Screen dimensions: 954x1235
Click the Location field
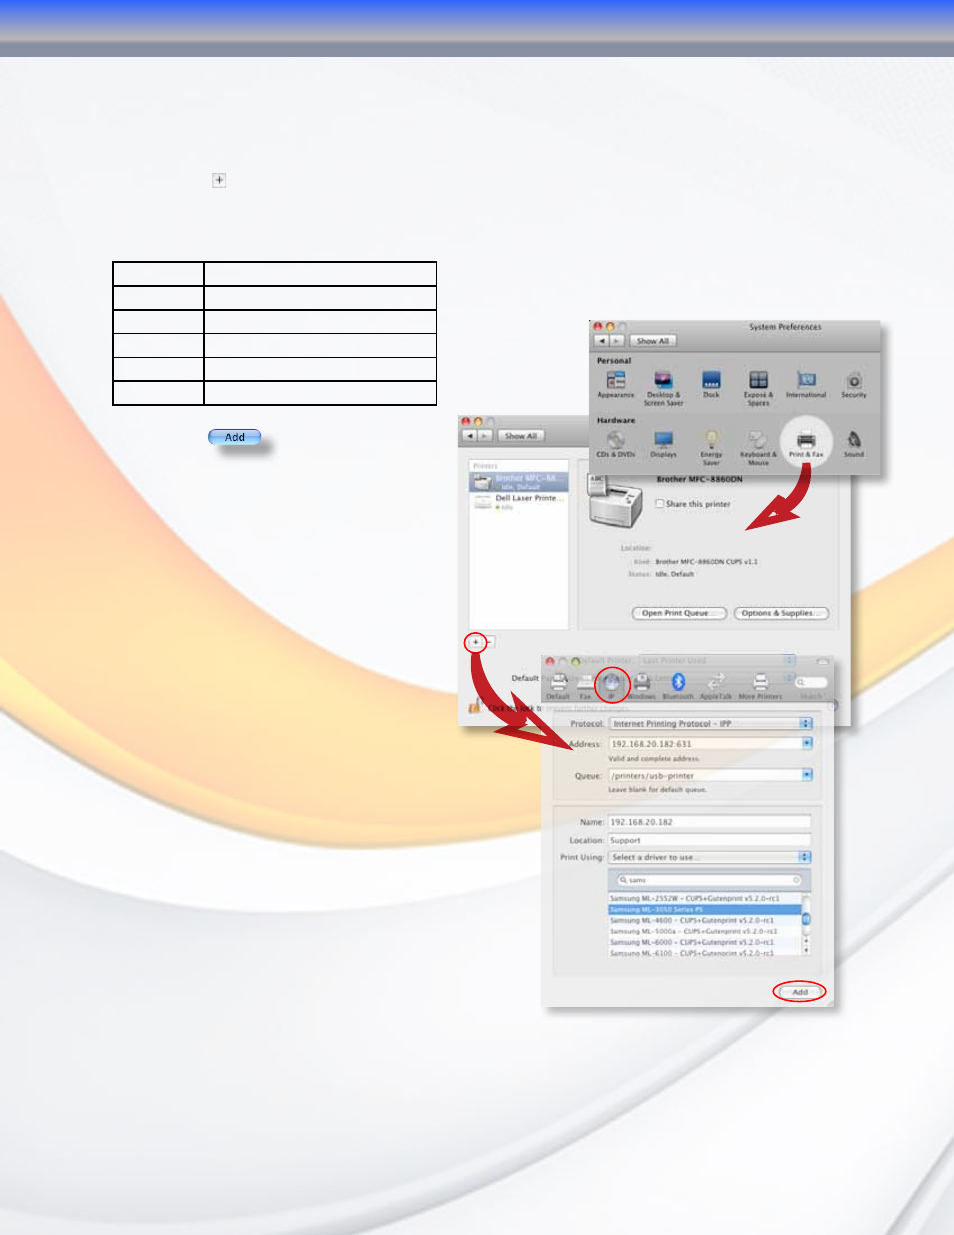tap(710, 840)
